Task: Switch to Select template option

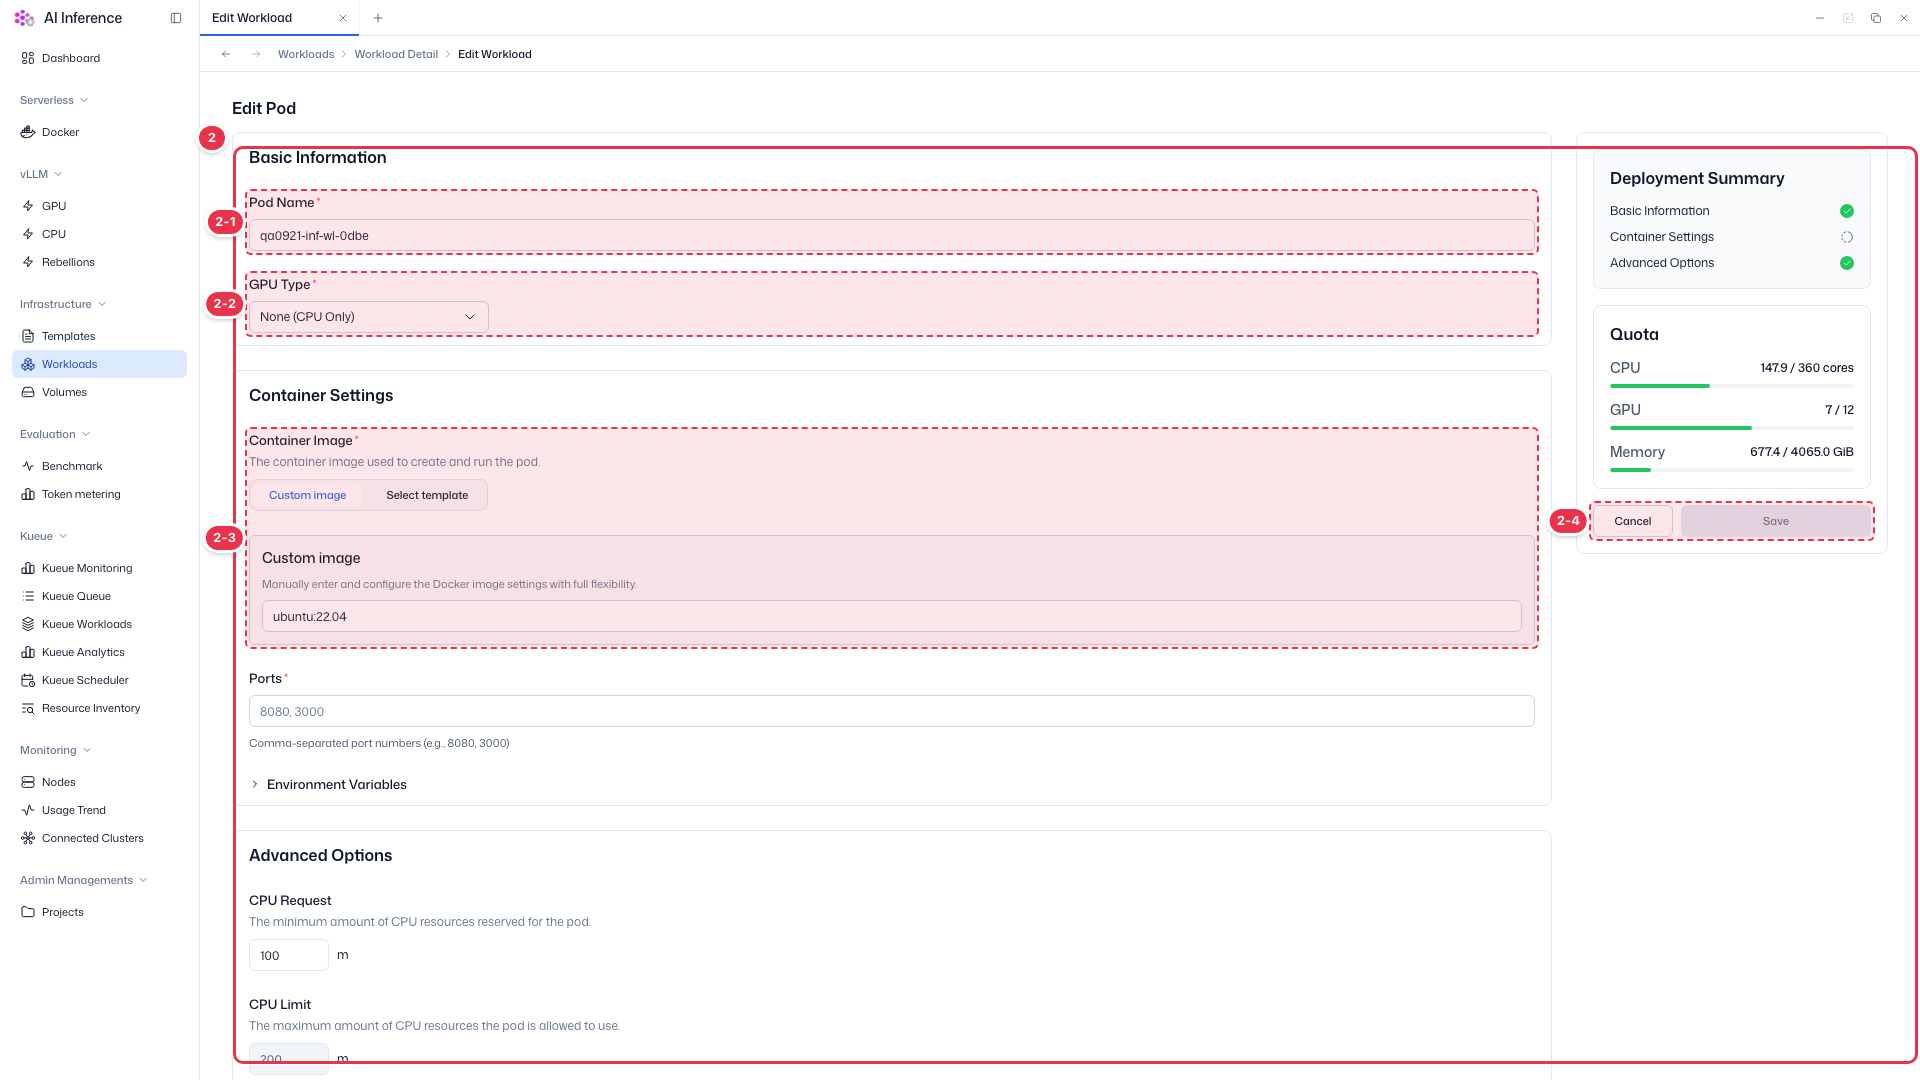Action: 427,495
